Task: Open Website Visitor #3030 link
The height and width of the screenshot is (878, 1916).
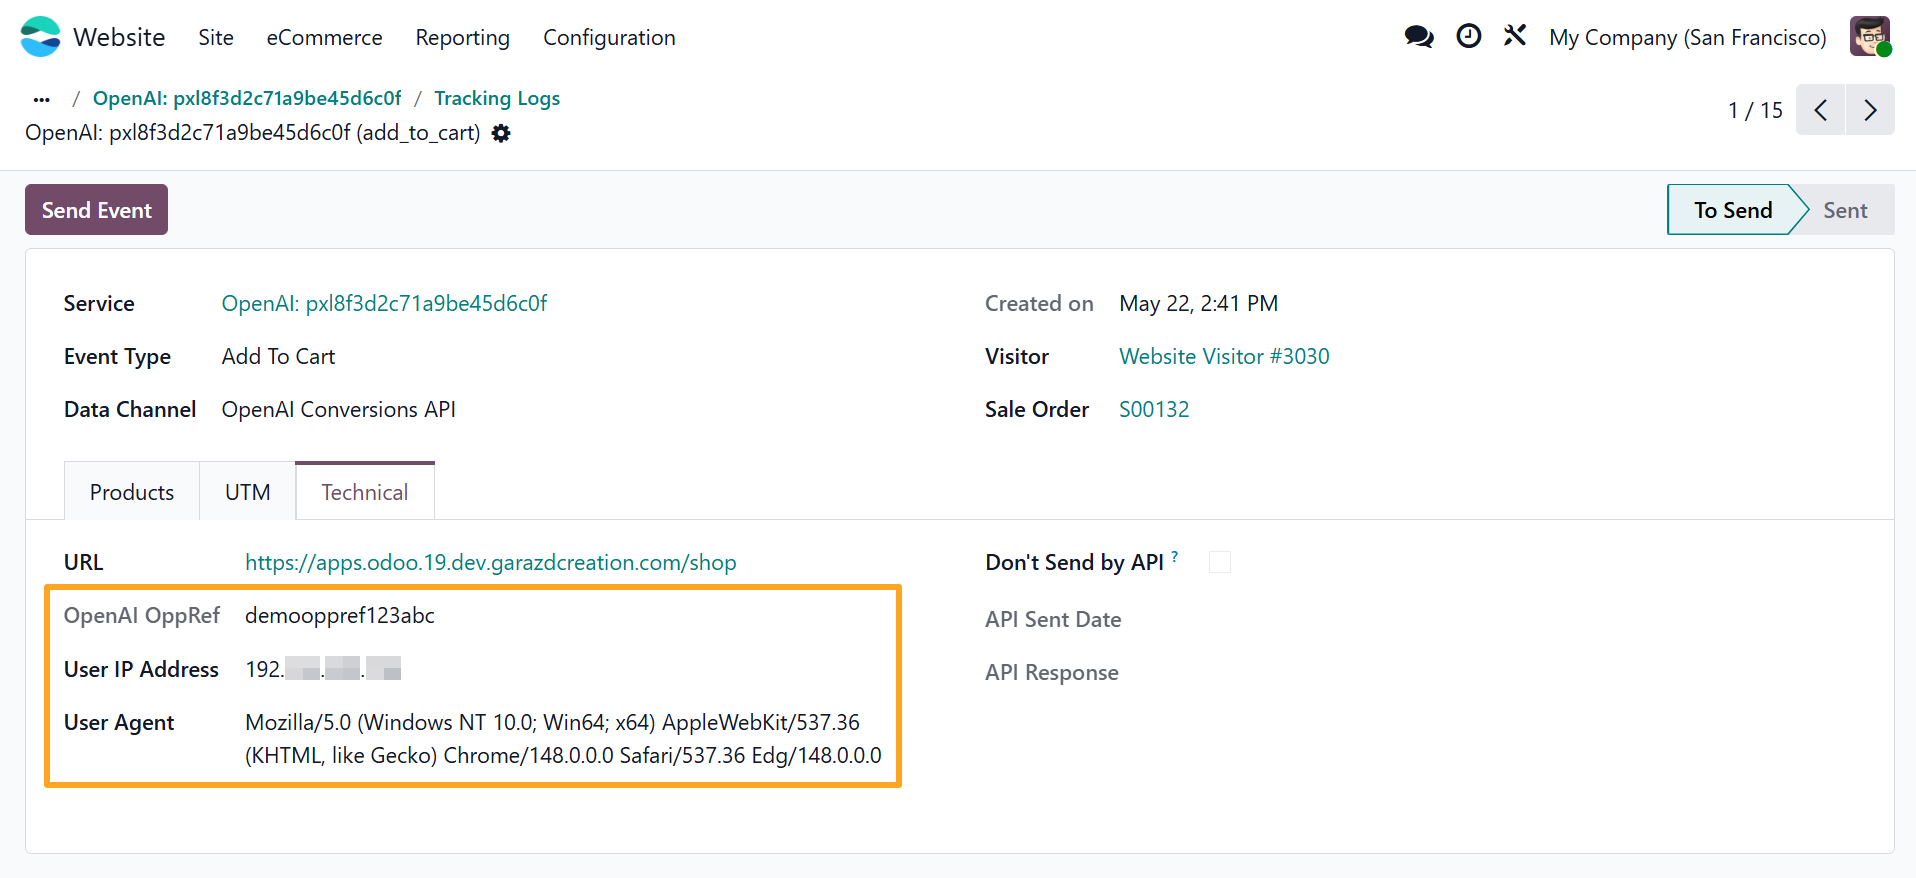Action: tap(1224, 356)
